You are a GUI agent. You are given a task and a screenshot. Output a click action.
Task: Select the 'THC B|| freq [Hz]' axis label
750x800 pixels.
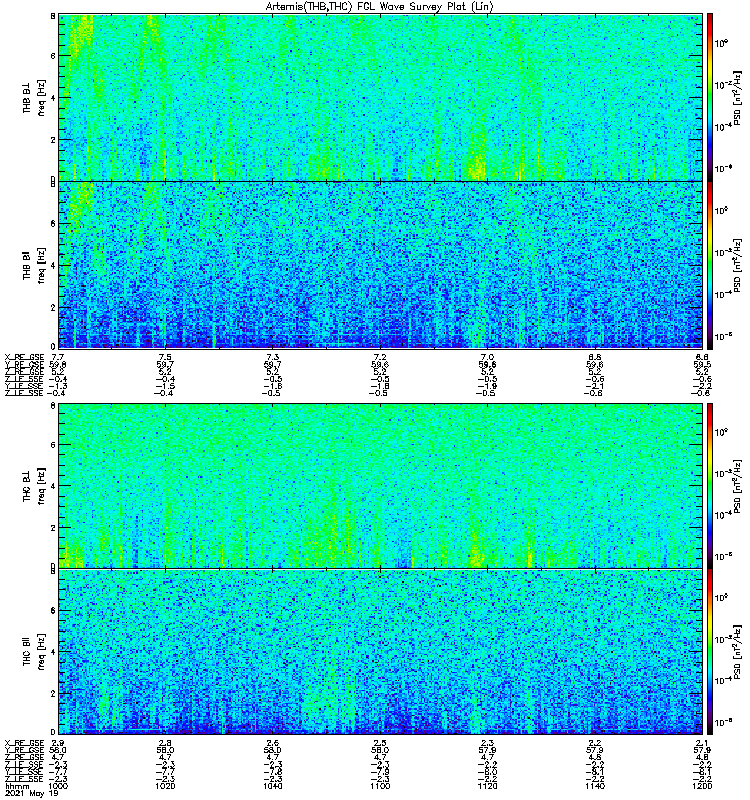34,652
